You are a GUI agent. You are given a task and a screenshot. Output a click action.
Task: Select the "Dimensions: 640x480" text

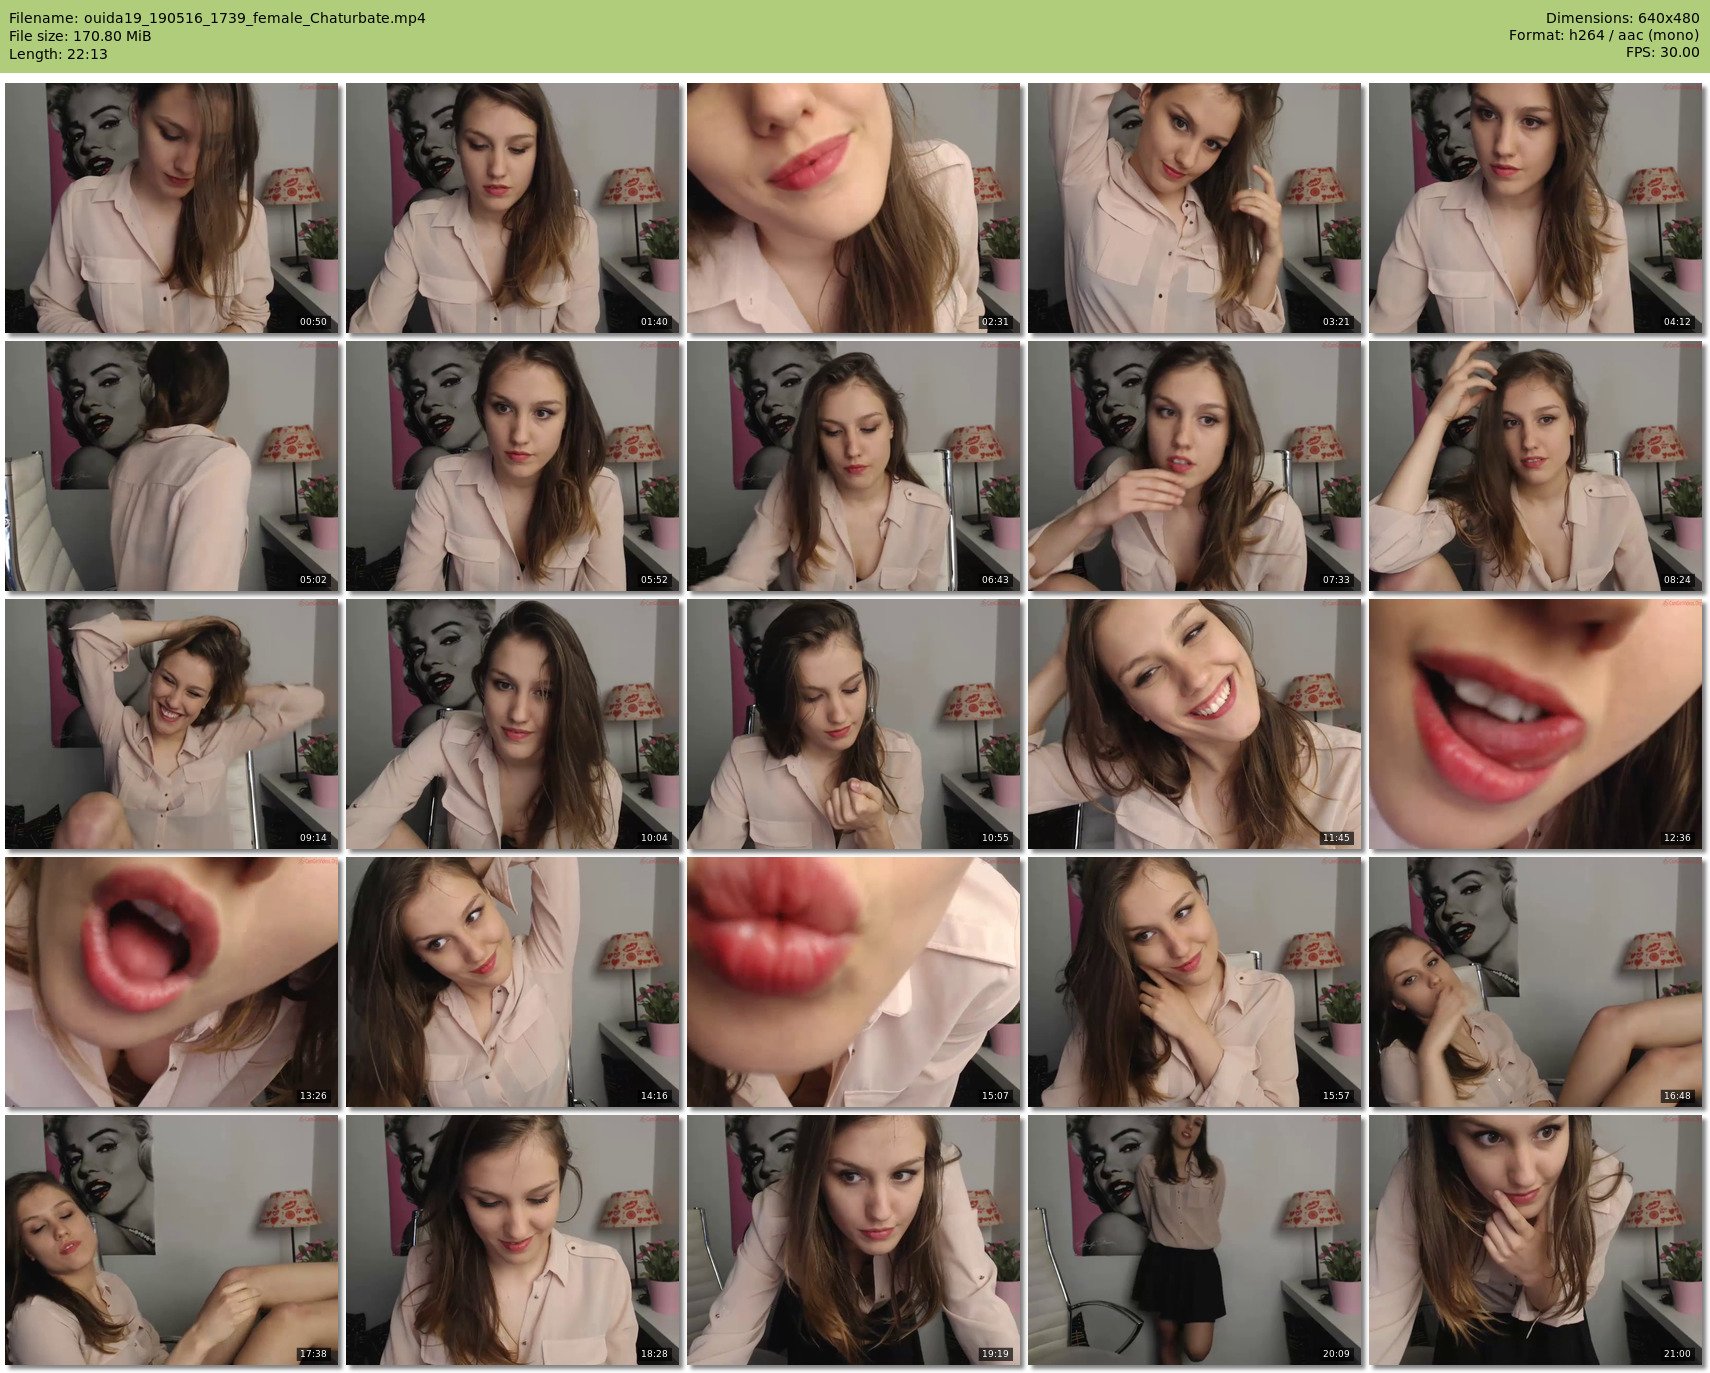1622,18
